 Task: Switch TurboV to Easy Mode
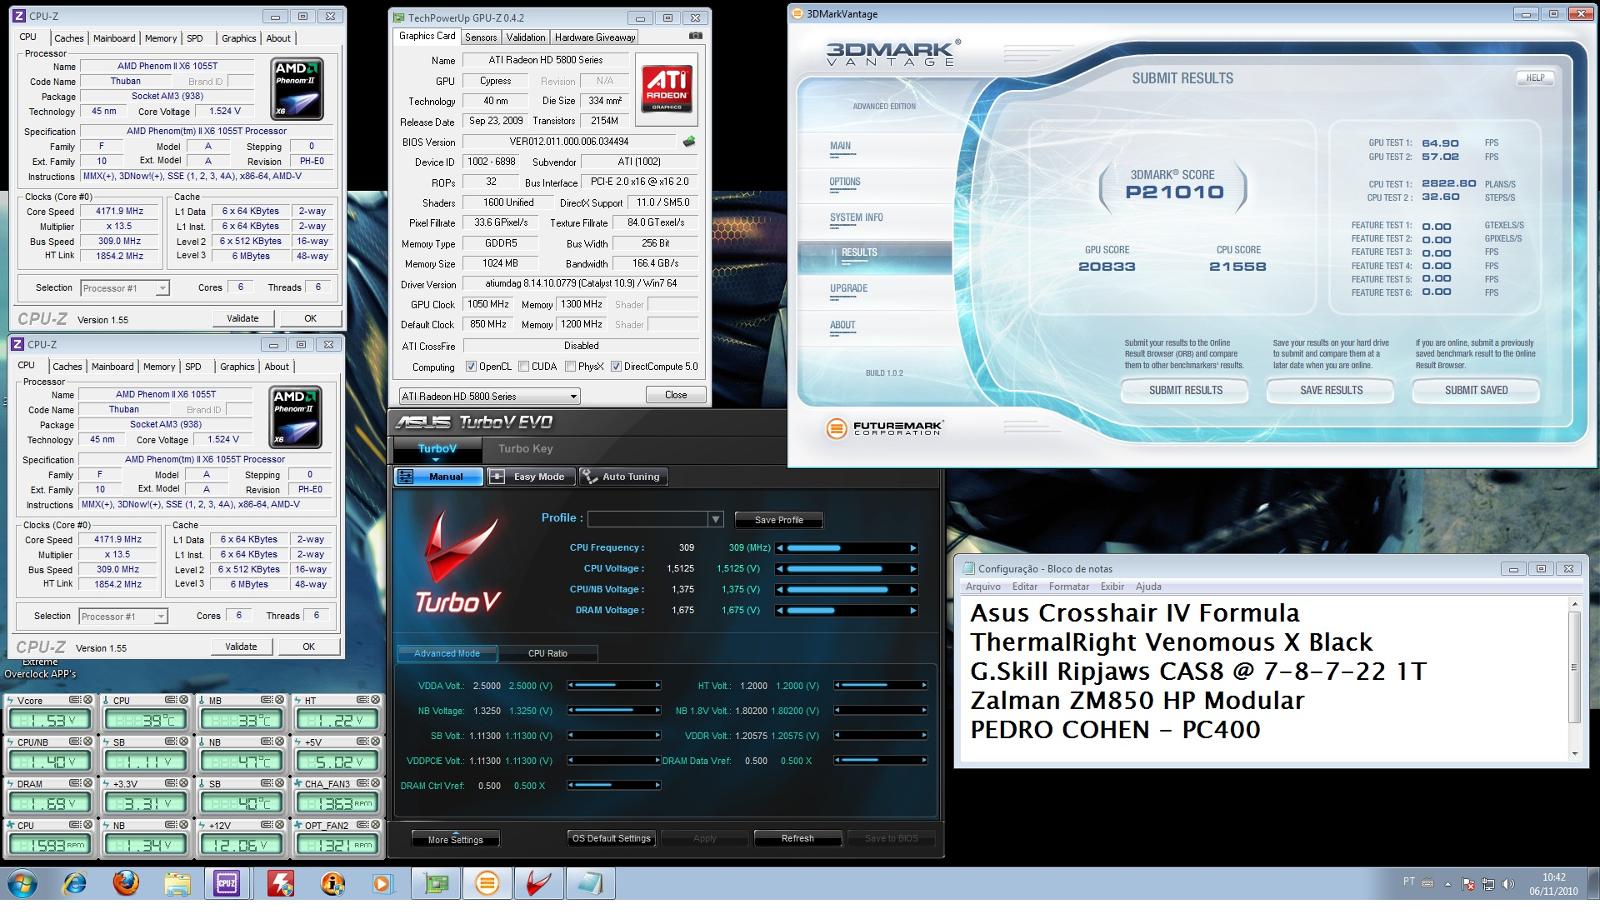point(530,477)
